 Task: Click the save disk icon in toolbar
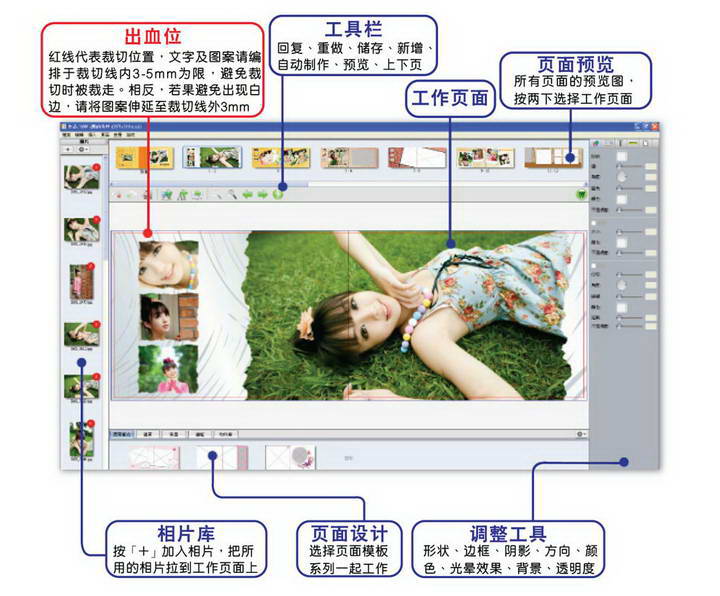point(147,195)
